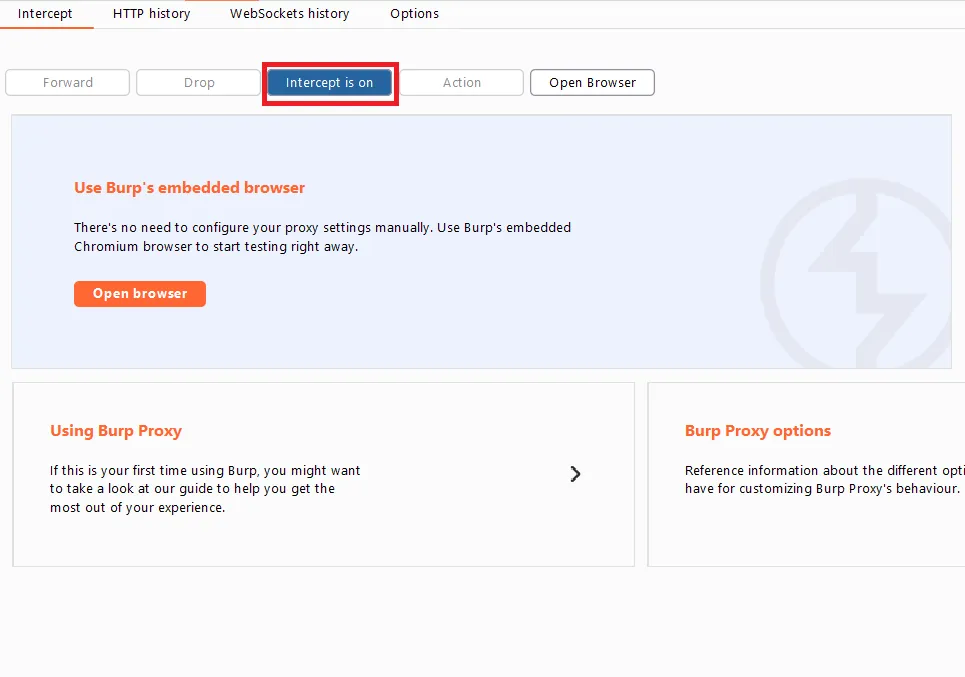Switch to the Intercept tab
The image size is (965, 677).
[45, 14]
